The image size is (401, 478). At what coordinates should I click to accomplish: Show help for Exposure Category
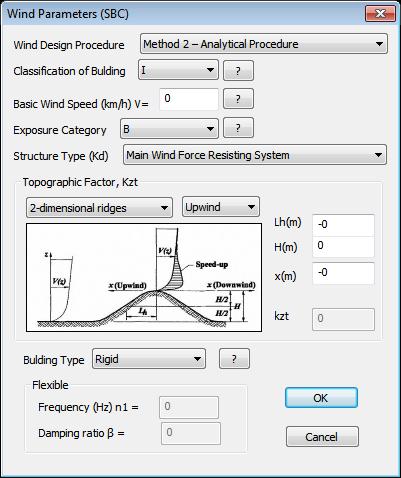(x=238, y=128)
